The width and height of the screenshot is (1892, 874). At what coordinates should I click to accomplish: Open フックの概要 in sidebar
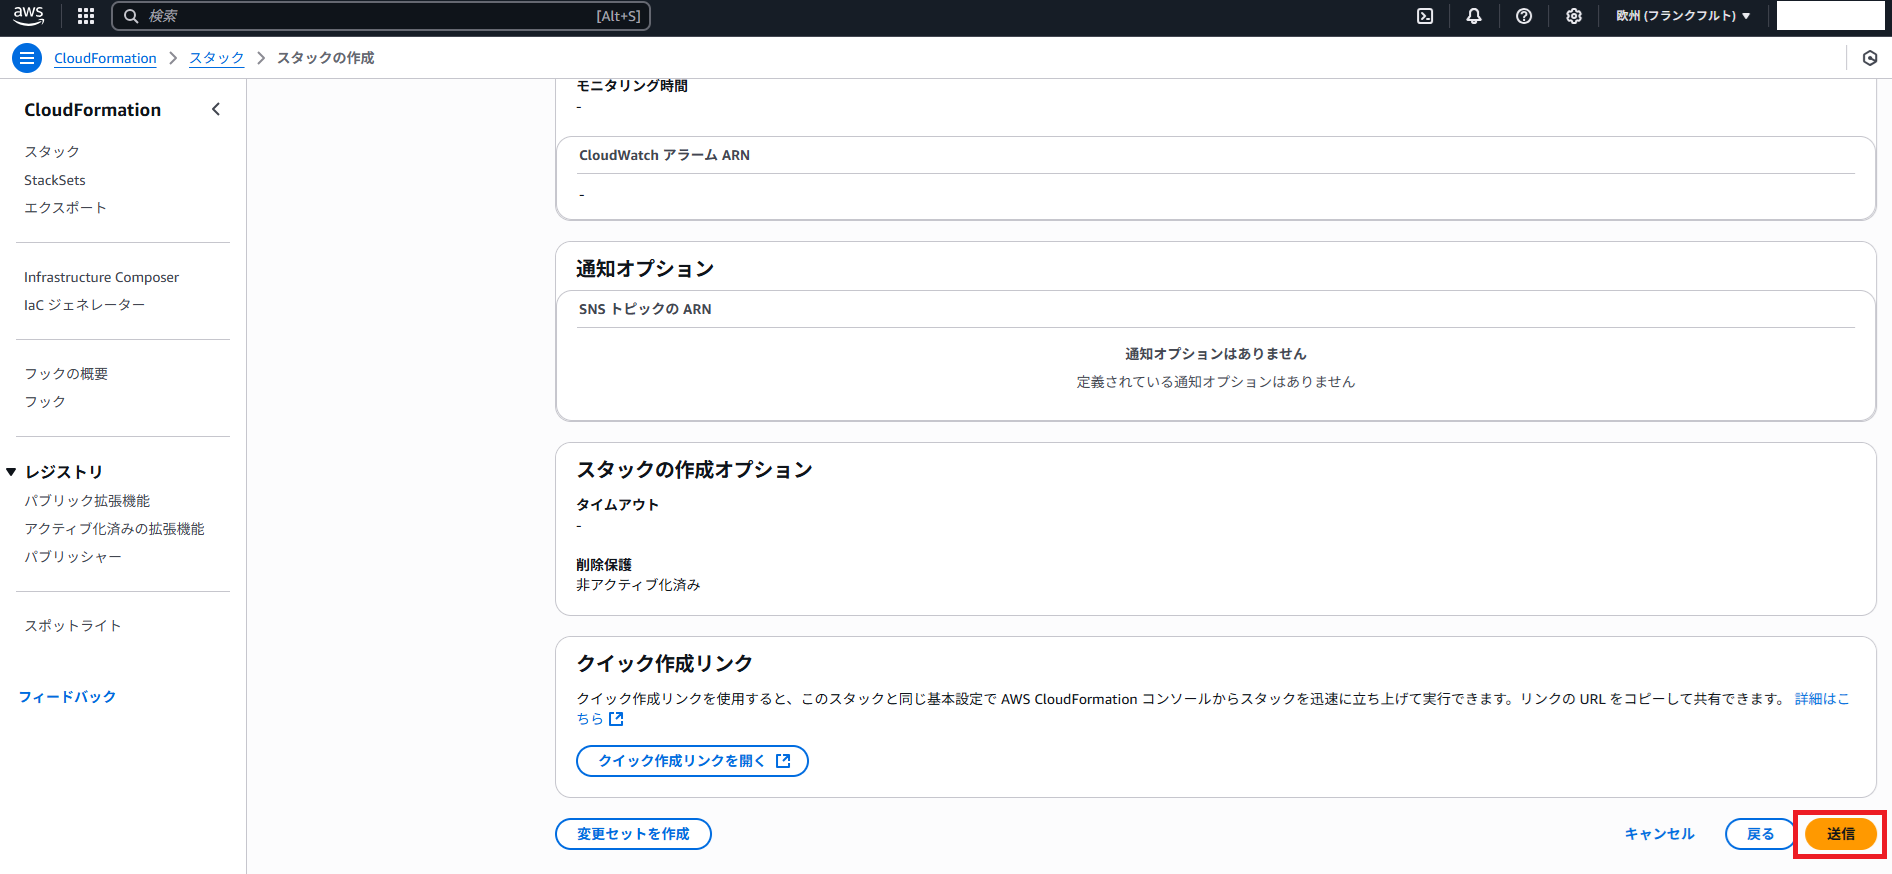[x=66, y=373]
